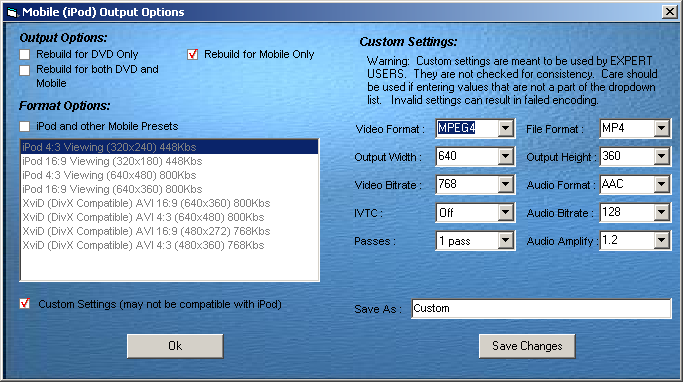Choose iPod 4:3 Viewing (640x480) 800Kbs
Screen dimensions: 683x382
pyautogui.click(x=169, y=175)
